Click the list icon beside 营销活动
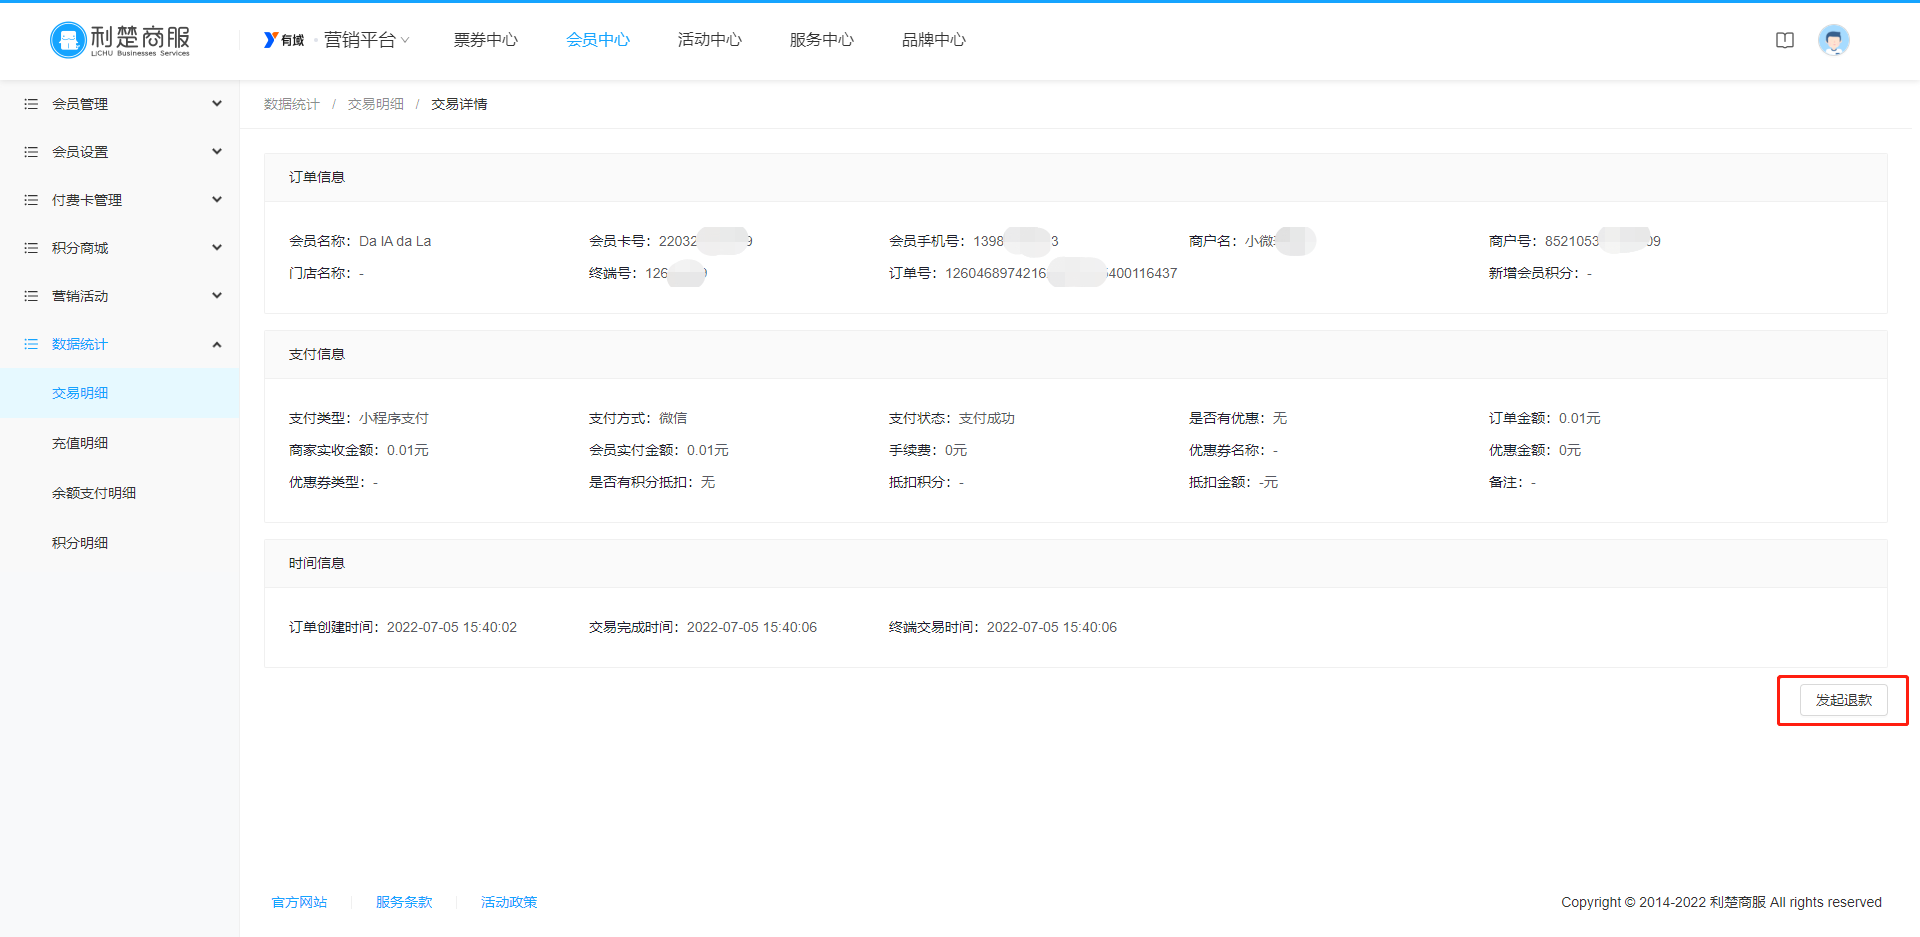This screenshot has height=937, width=1920. [x=31, y=296]
